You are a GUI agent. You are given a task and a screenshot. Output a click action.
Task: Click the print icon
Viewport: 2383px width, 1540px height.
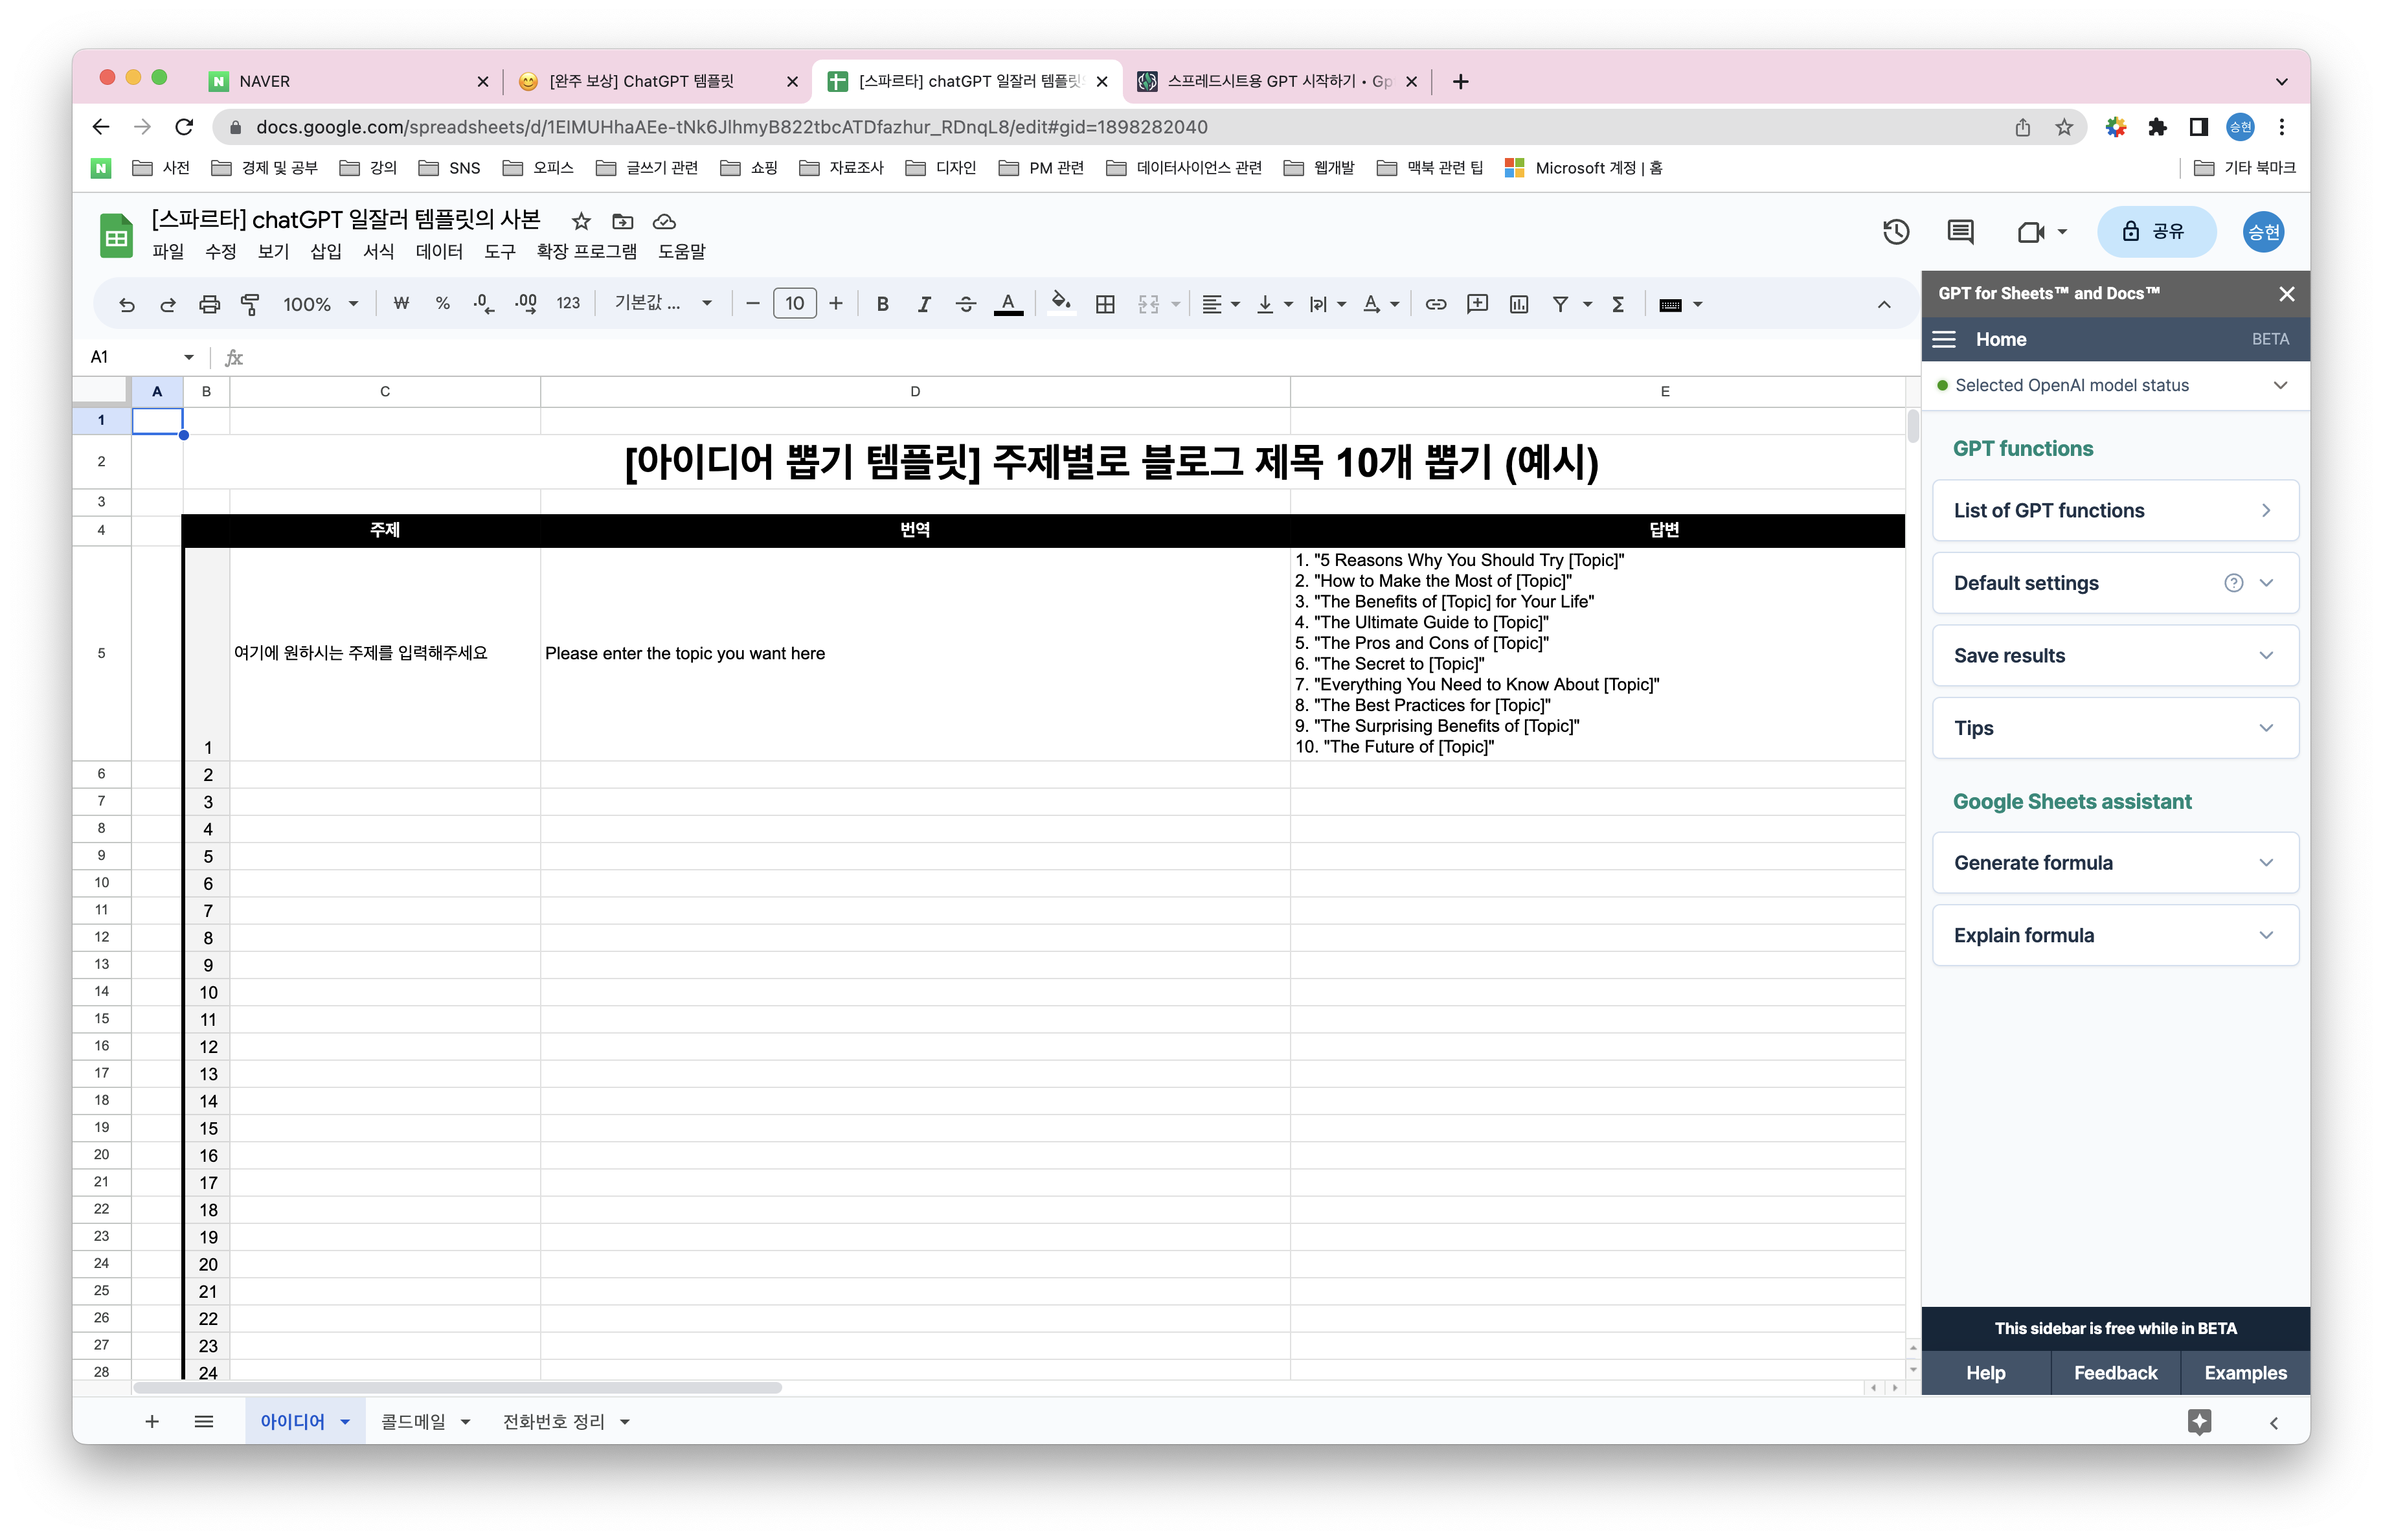click(208, 304)
